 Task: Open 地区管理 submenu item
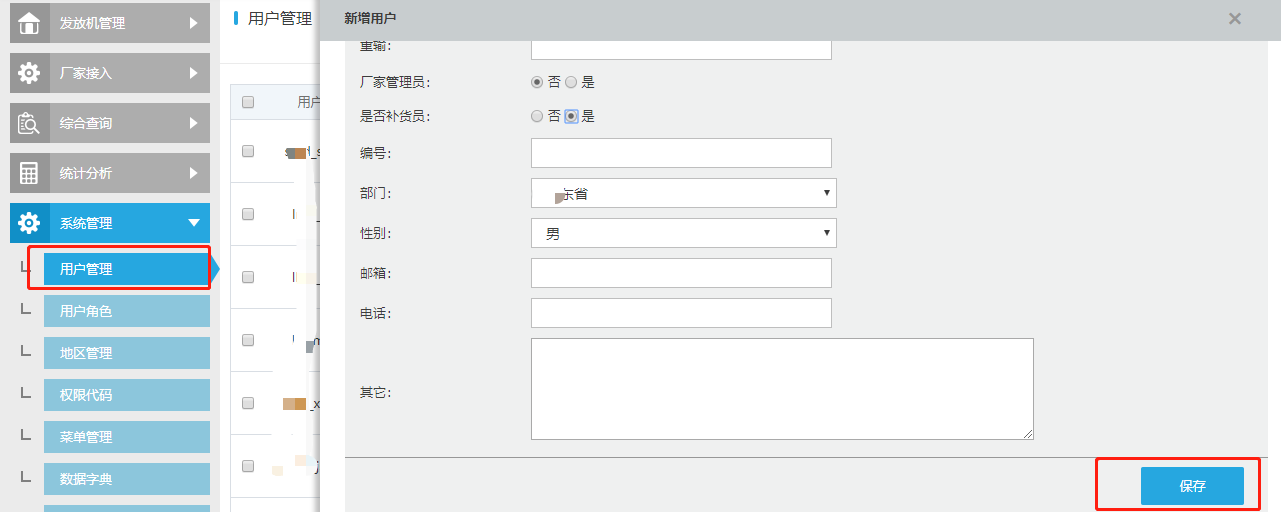click(x=126, y=353)
